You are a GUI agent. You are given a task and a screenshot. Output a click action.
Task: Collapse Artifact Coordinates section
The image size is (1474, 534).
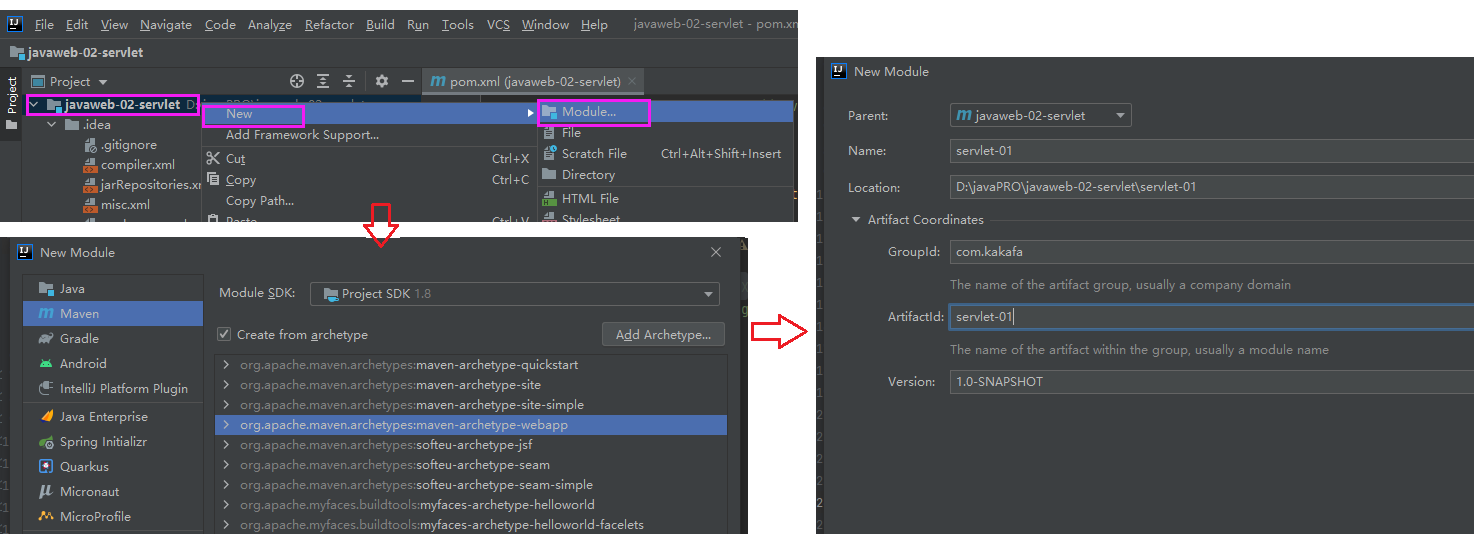point(856,219)
